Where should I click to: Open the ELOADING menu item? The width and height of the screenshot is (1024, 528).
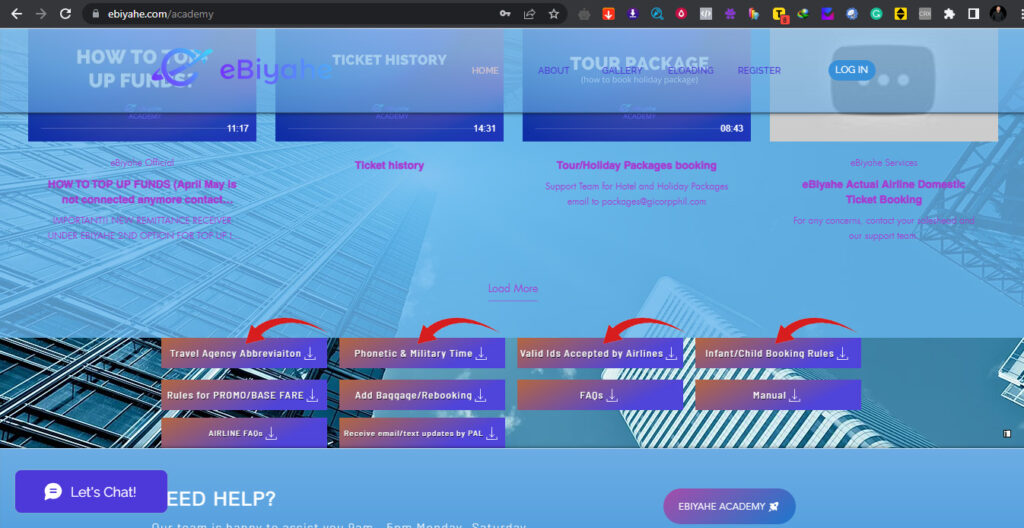tap(690, 71)
